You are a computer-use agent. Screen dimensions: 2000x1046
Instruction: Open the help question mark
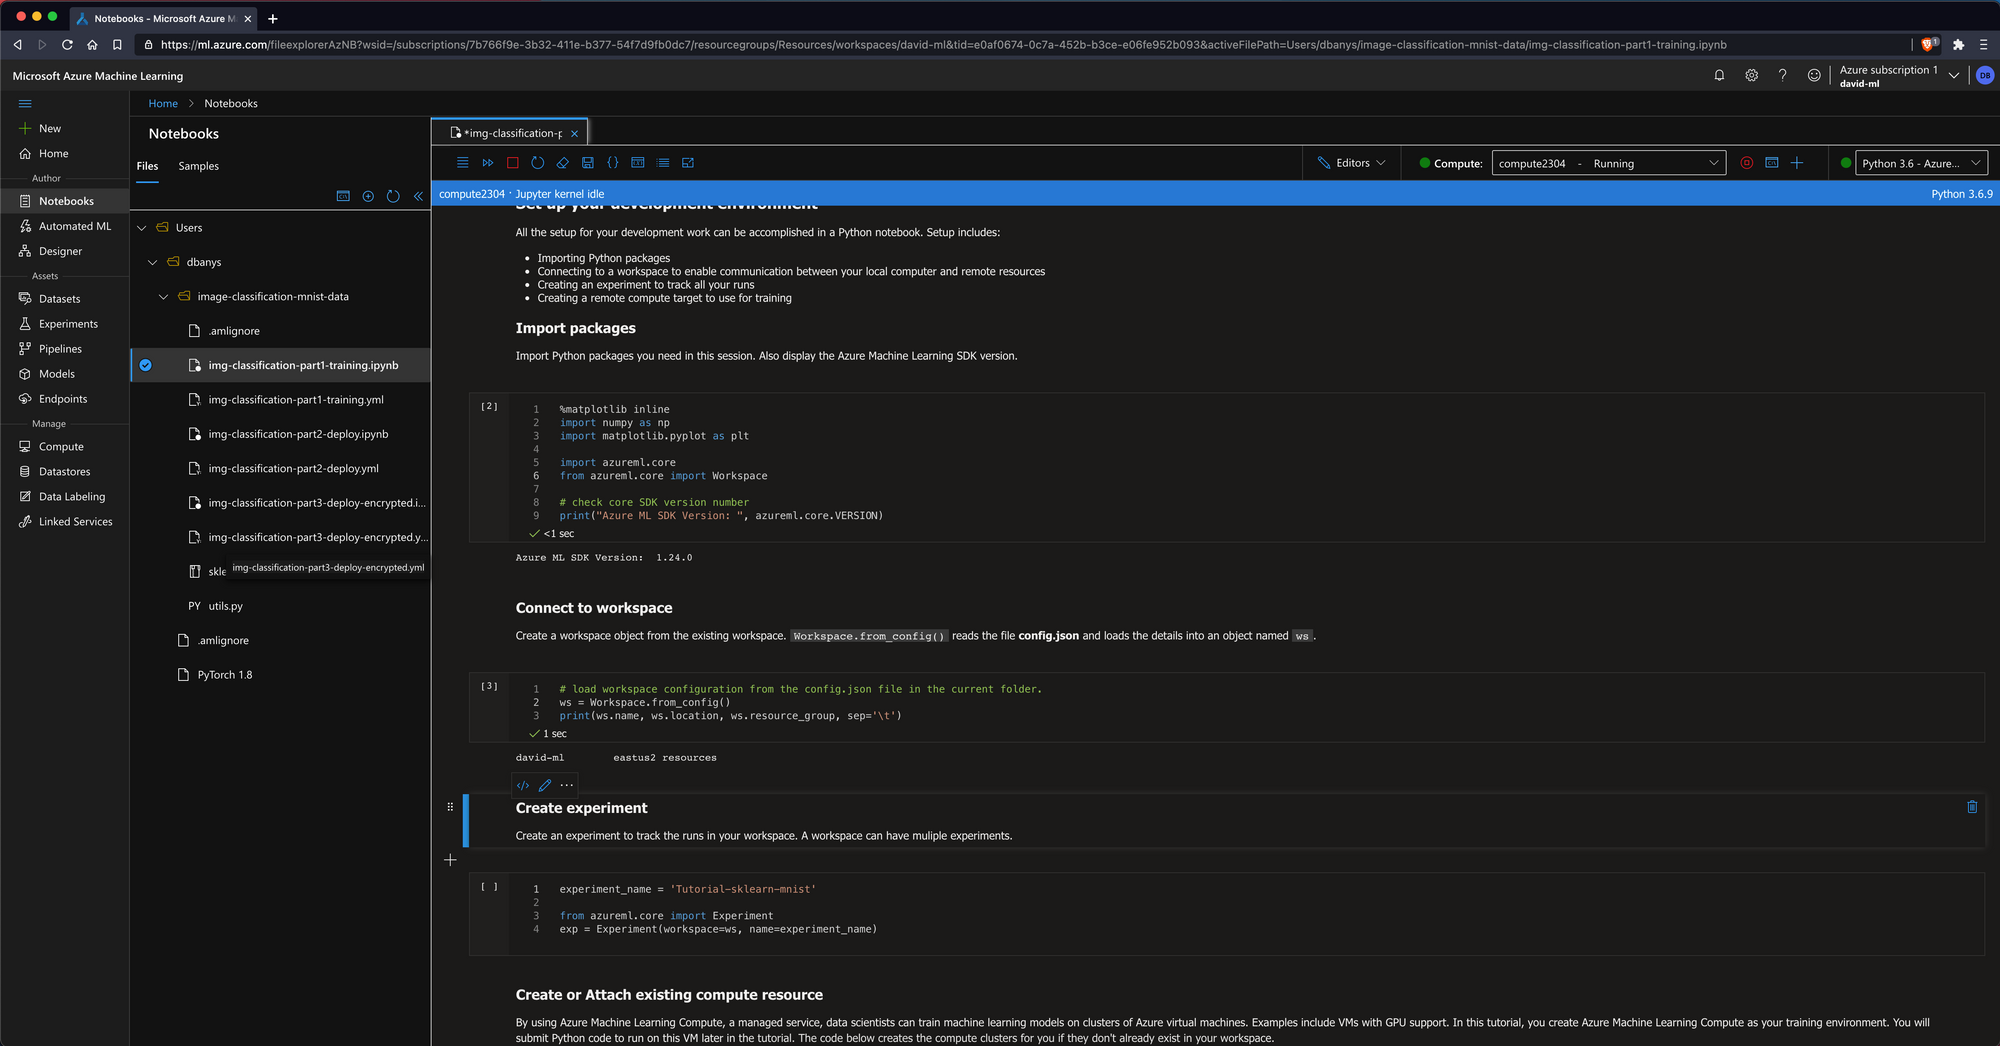click(x=1782, y=75)
